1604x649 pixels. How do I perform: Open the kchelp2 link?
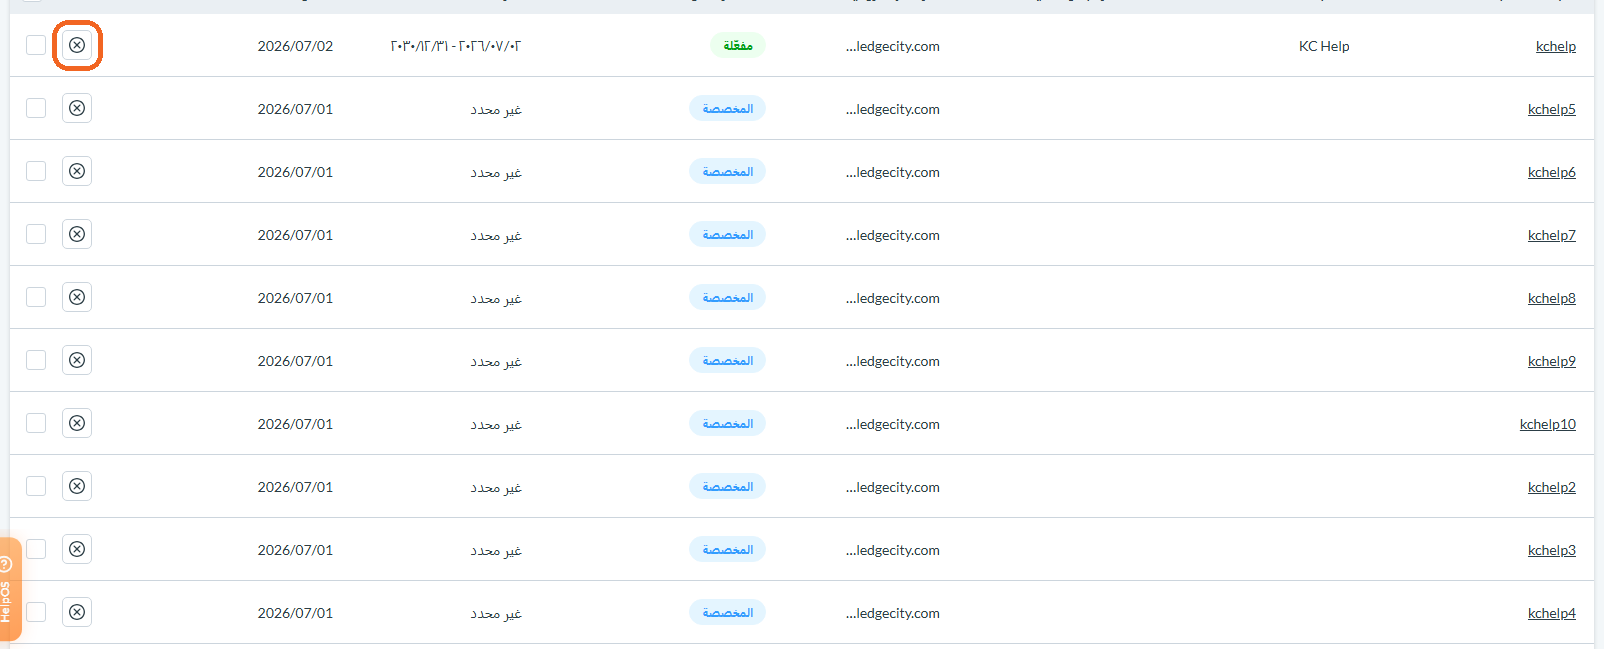click(1551, 487)
